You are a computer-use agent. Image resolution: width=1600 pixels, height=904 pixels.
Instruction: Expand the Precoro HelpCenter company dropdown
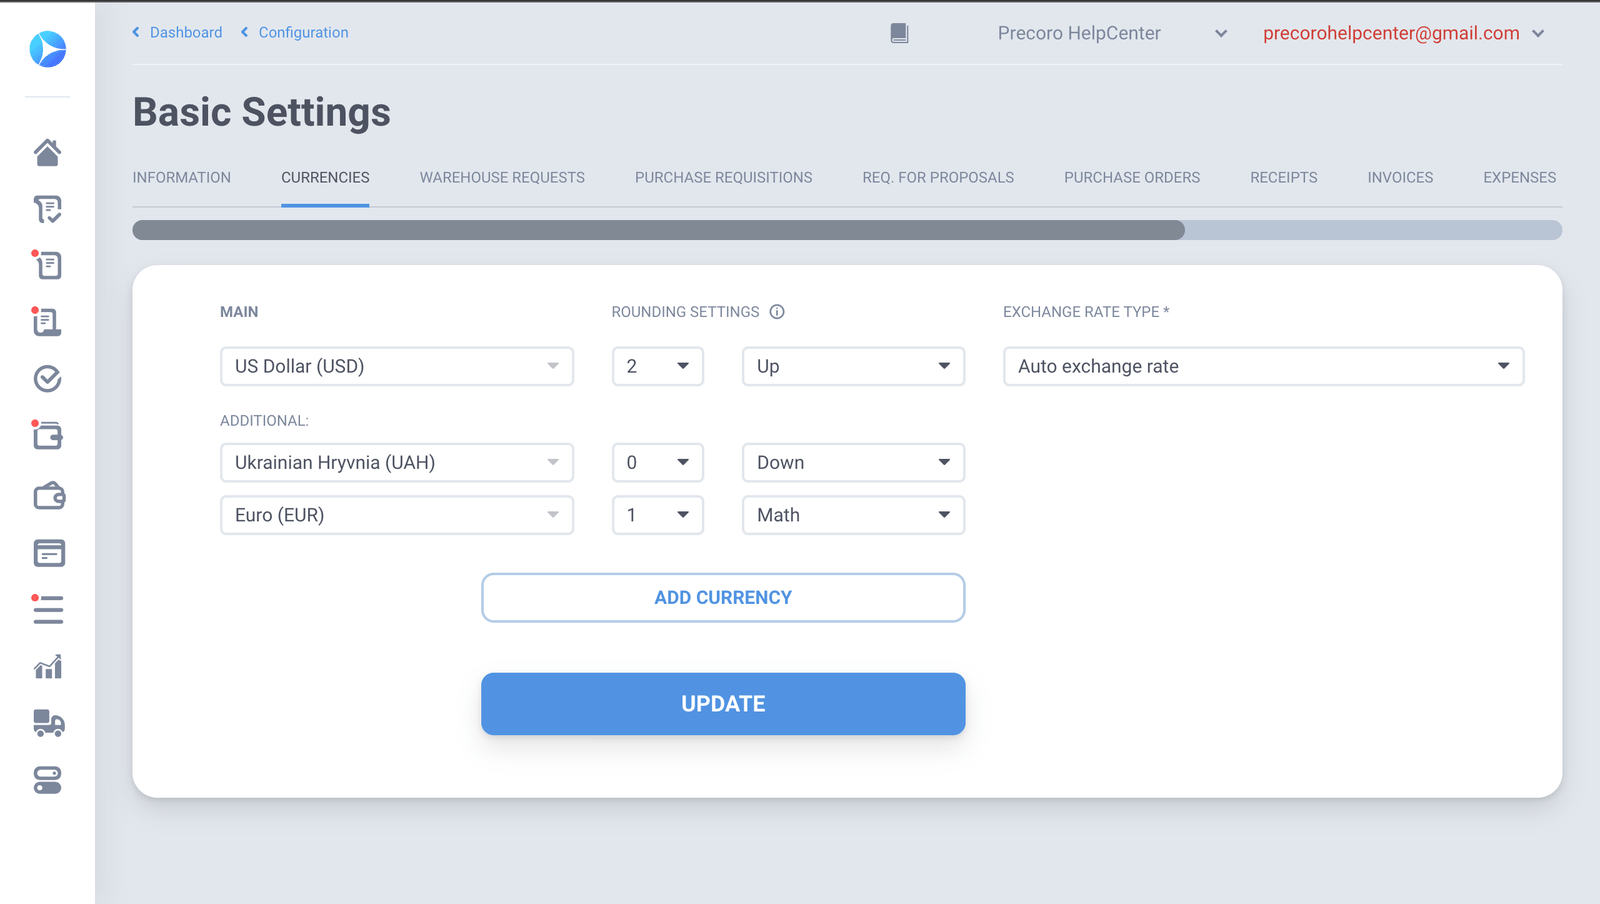click(x=1112, y=33)
